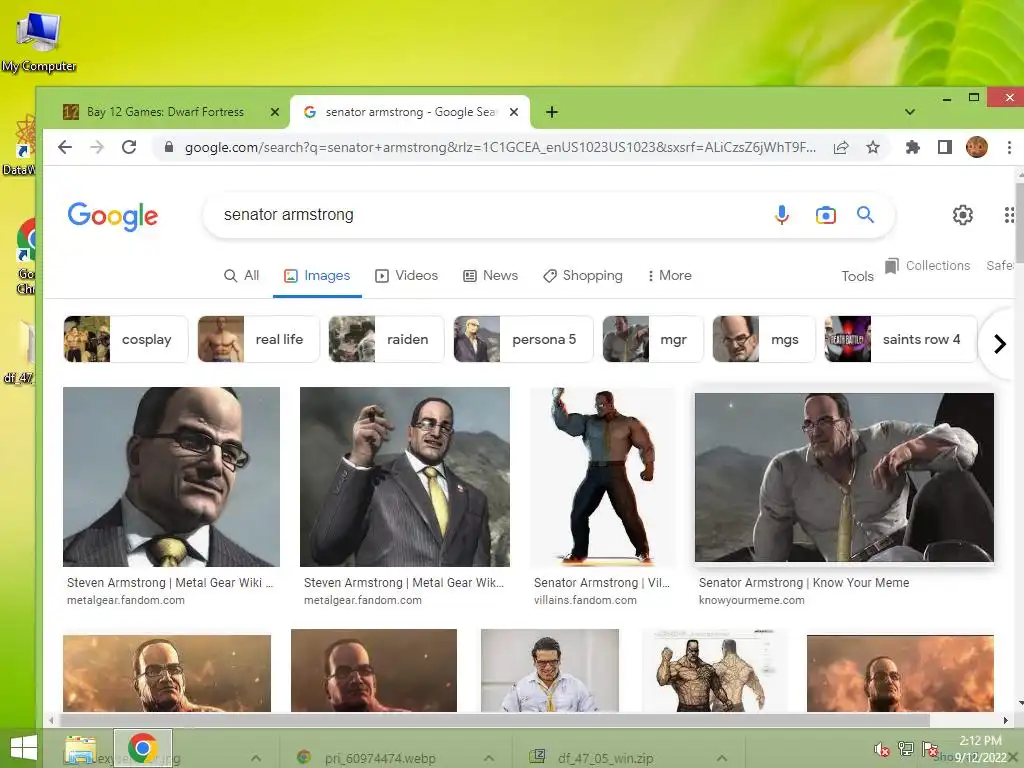Filter images by real life chip

(x=259, y=339)
